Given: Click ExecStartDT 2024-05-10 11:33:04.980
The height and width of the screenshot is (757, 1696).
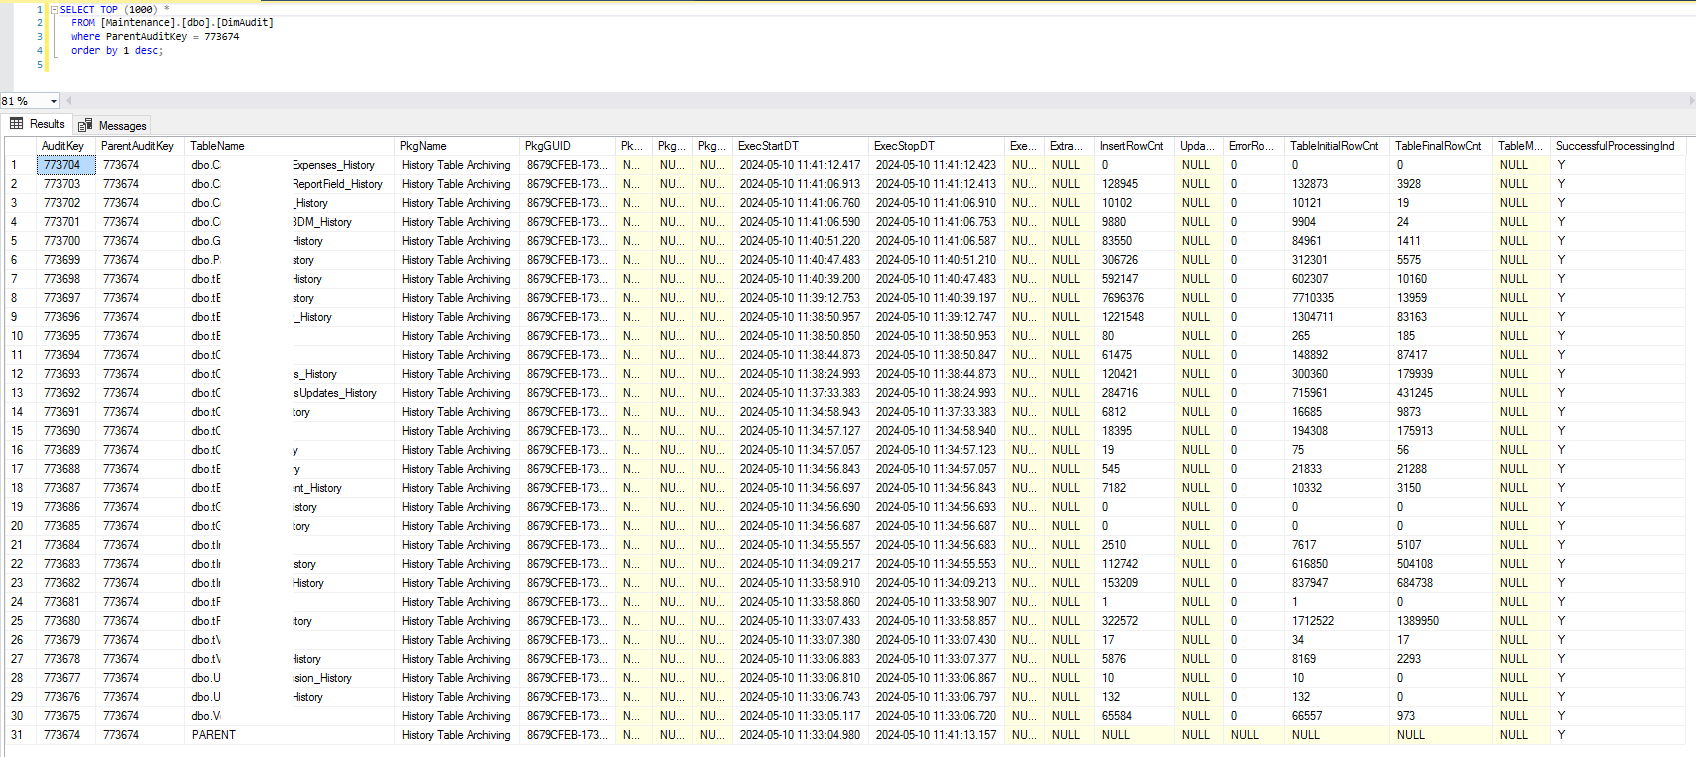Looking at the screenshot, I should (x=800, y=735).
